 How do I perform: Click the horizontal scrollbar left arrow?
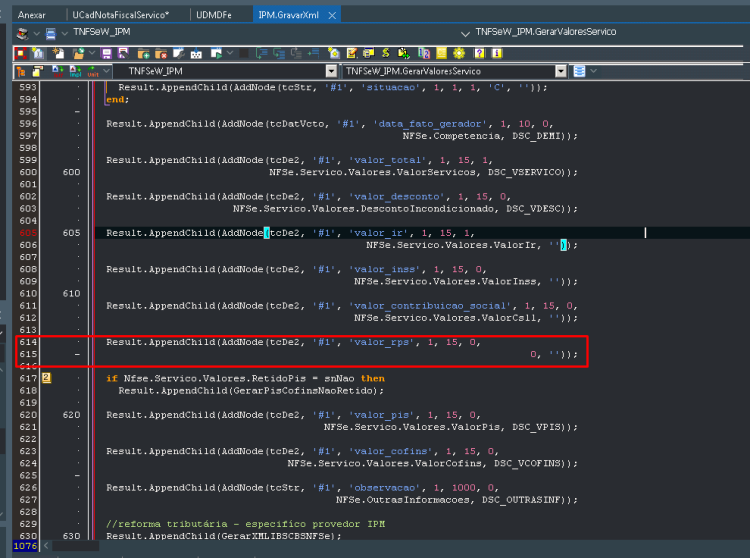[x=46, y=545]
